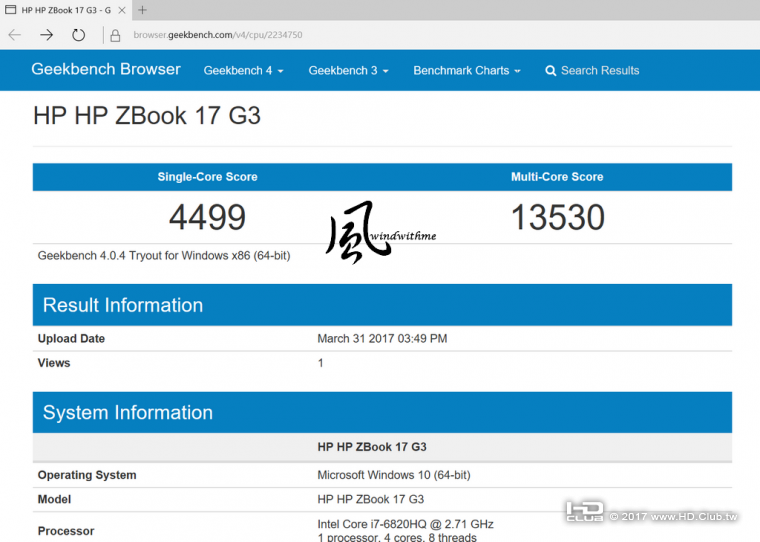Click the Upload Date label
Image resolution: width=760 pixels, height=542 pixels.
tap(71, 338)
